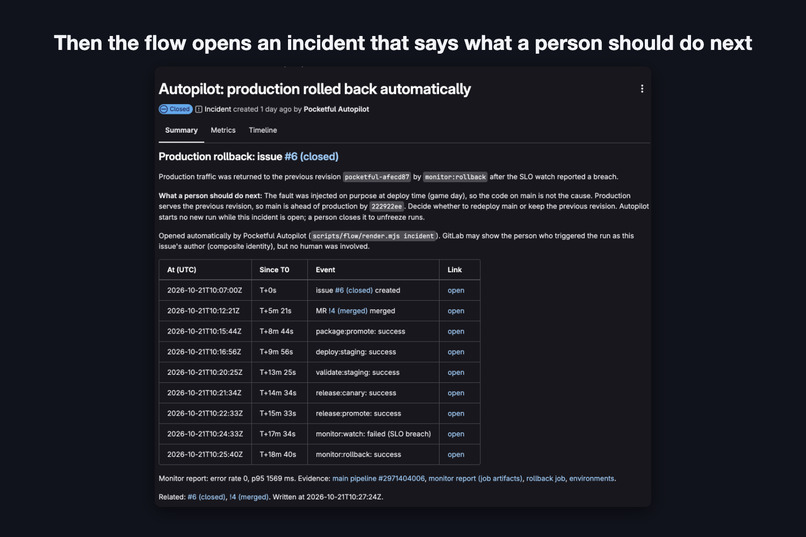Click open link for validate:staging row
The image size is (806, 537).
[x=455, y=373]
